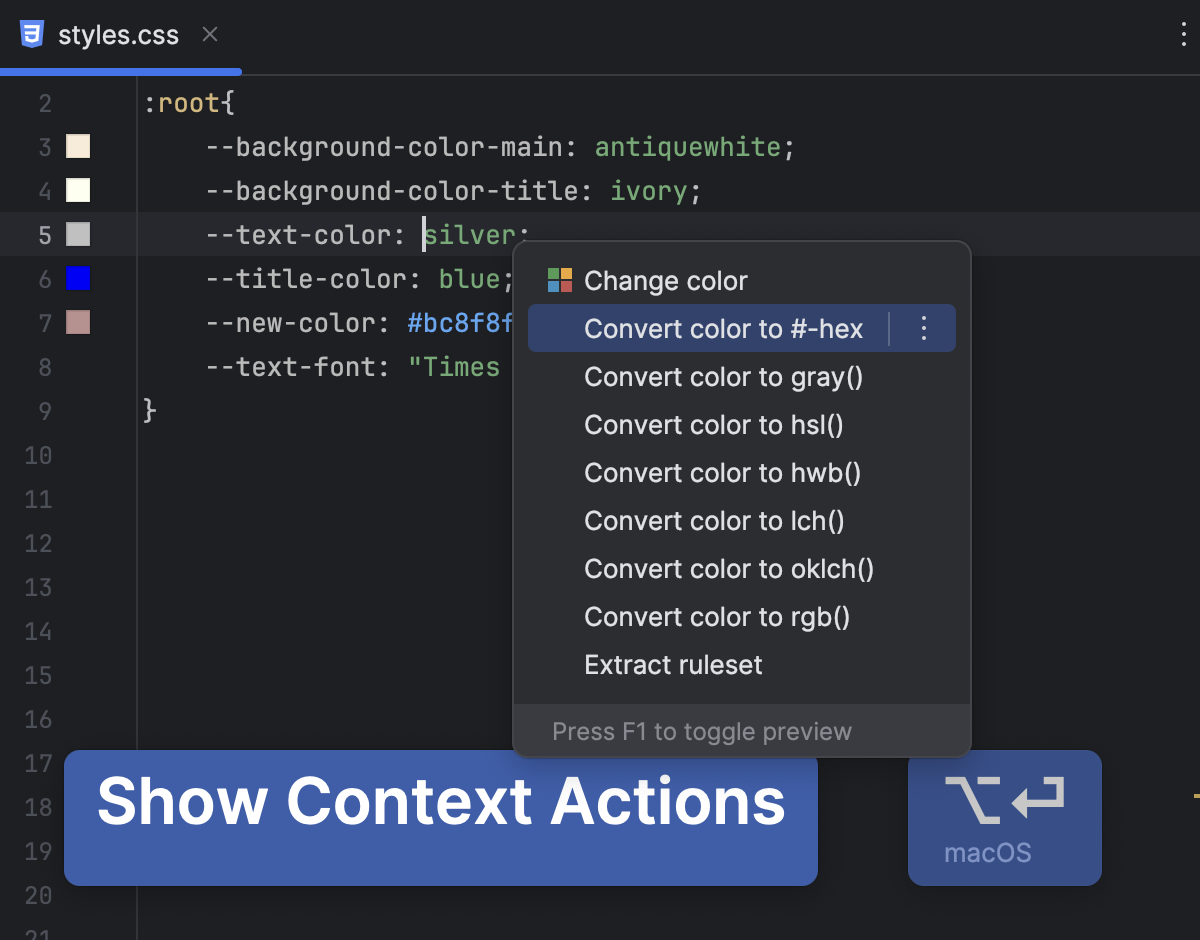Click the ivory color swatch on line 4
Screen dimensions: 1200x940
[x=77, y=190]
